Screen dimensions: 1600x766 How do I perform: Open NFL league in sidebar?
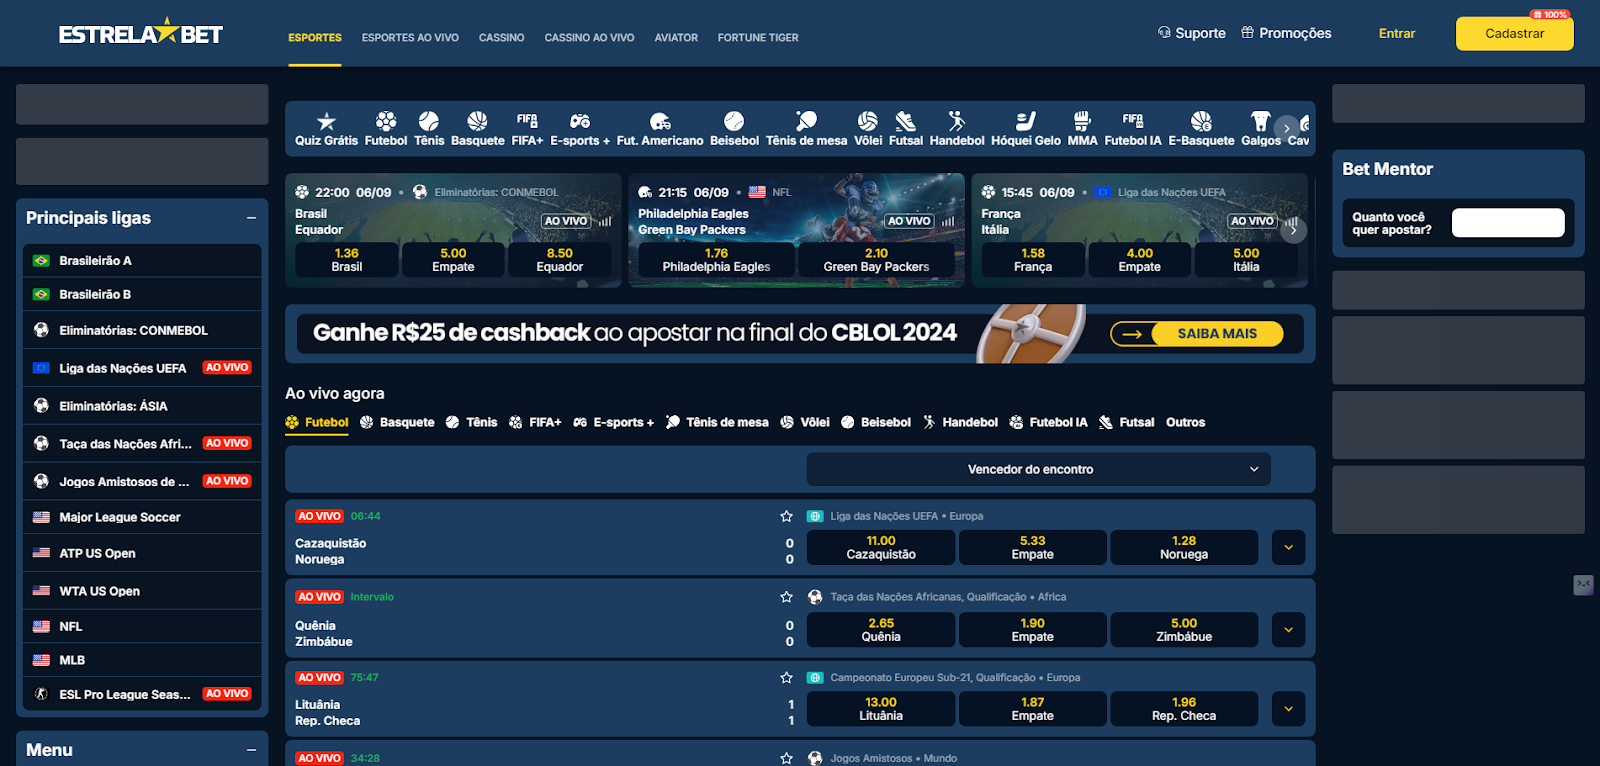coord(142,626)
